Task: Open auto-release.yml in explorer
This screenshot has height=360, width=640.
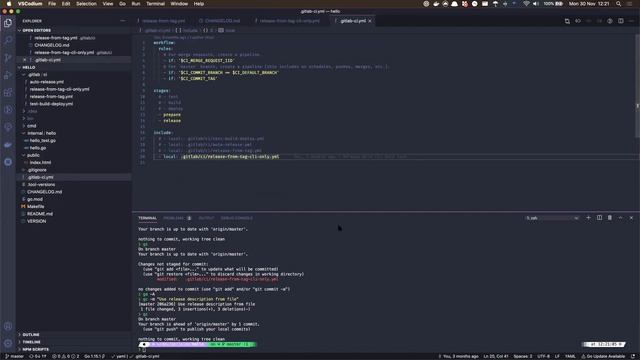Action: pyautogui.click(x=47, y=82)
